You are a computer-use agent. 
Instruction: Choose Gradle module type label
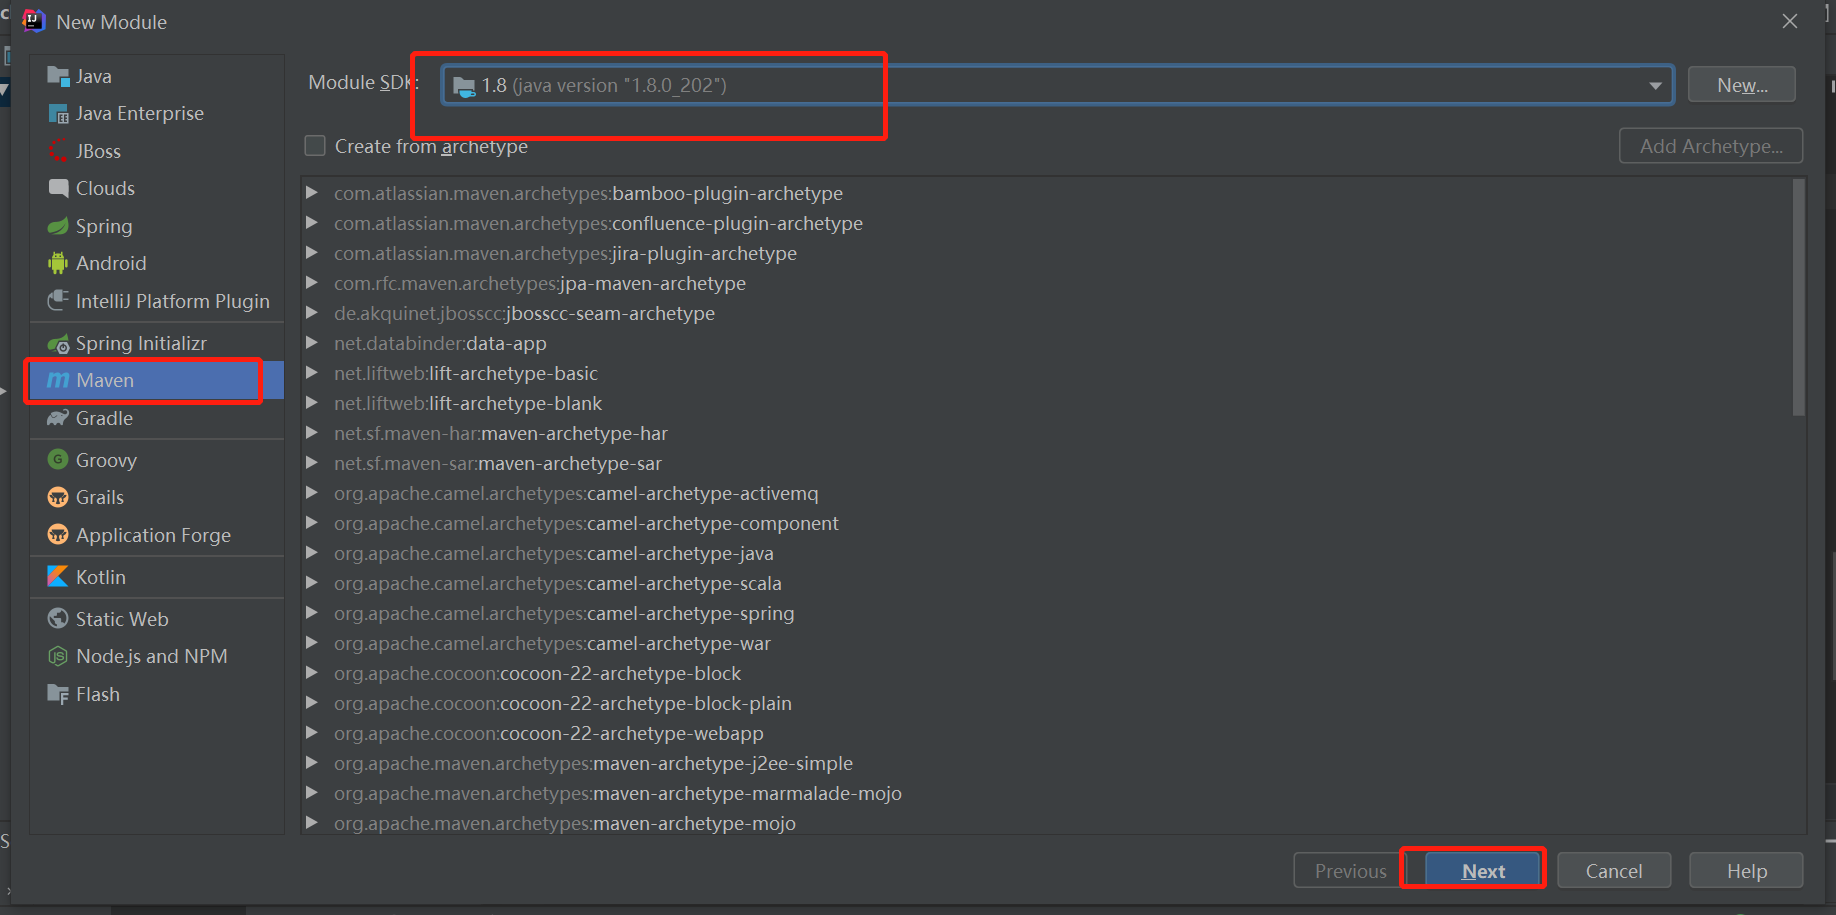pos(104,418)
